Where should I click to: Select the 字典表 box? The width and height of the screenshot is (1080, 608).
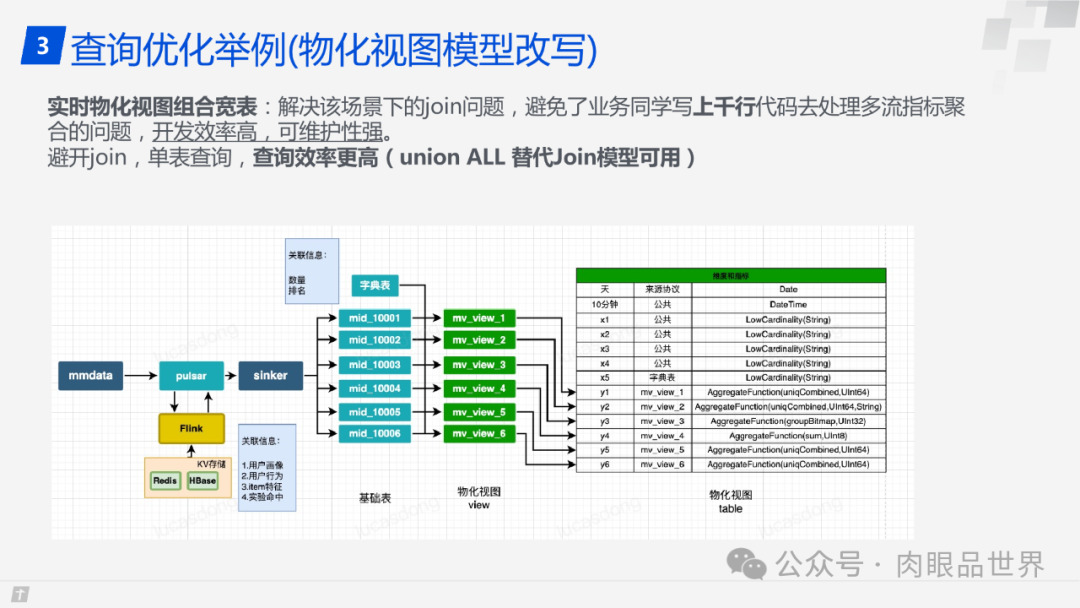375,285
